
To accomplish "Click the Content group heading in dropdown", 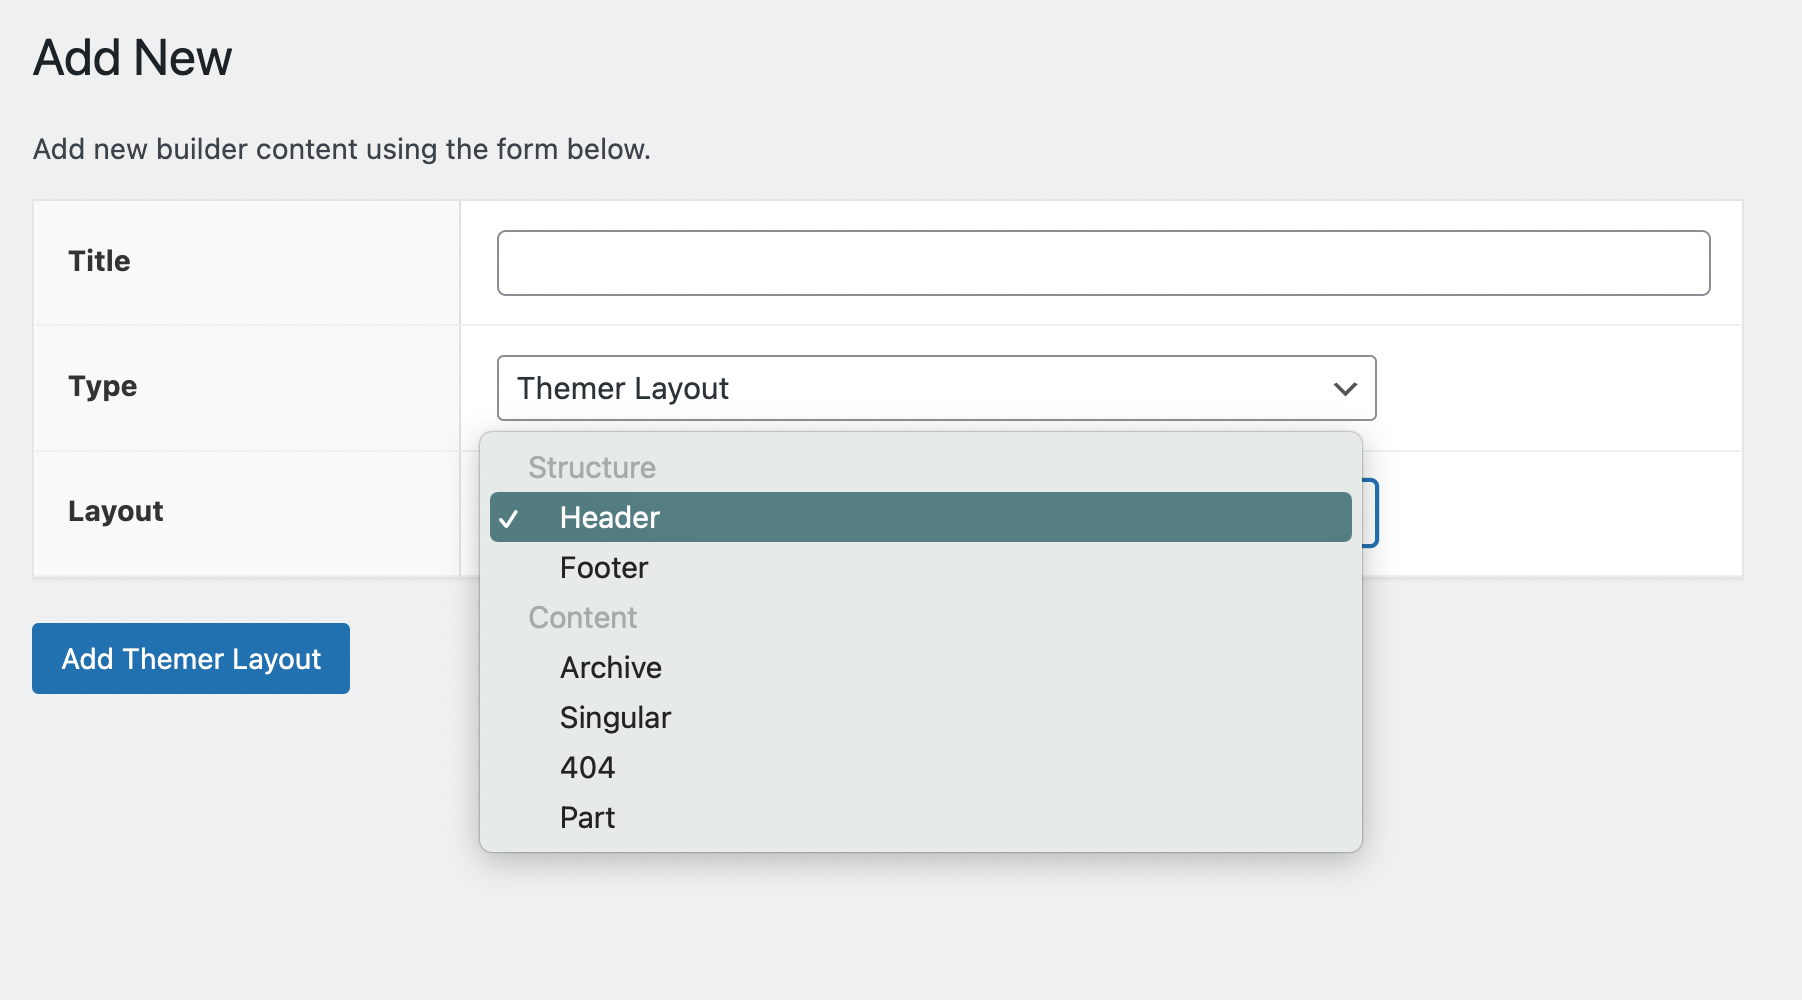I will click(582, 618).
